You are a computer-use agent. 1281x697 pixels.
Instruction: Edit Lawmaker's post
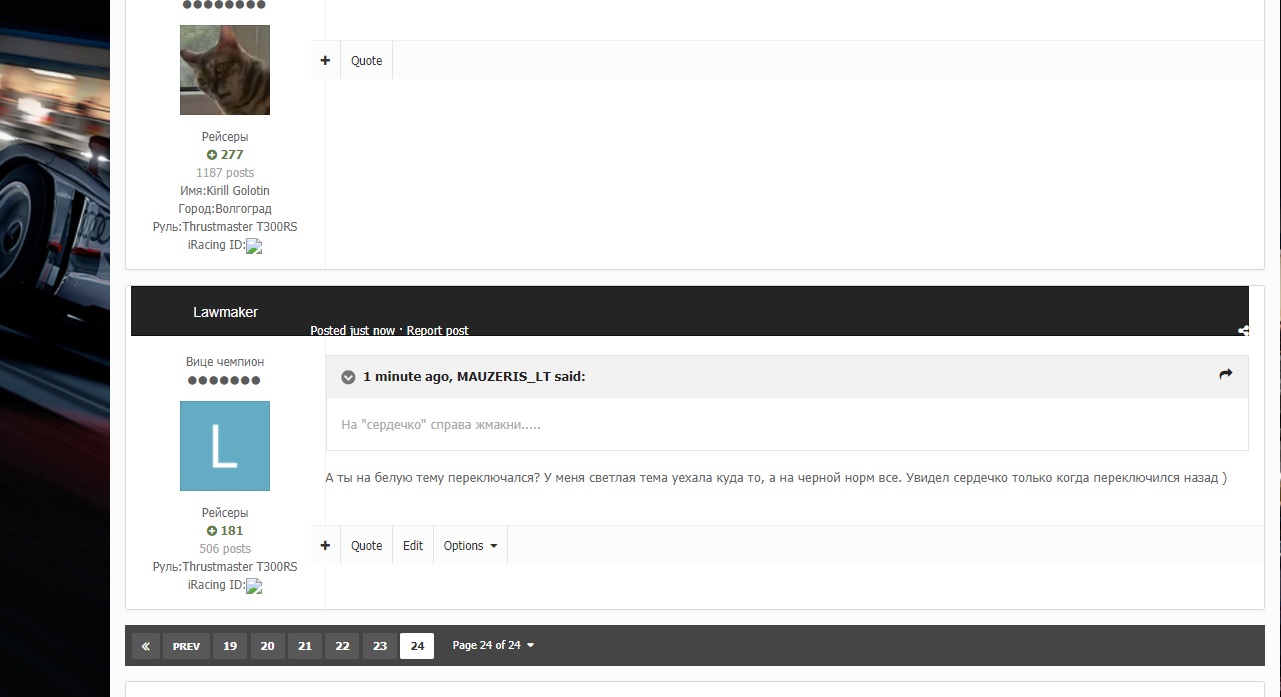click(x=413, y=546)
